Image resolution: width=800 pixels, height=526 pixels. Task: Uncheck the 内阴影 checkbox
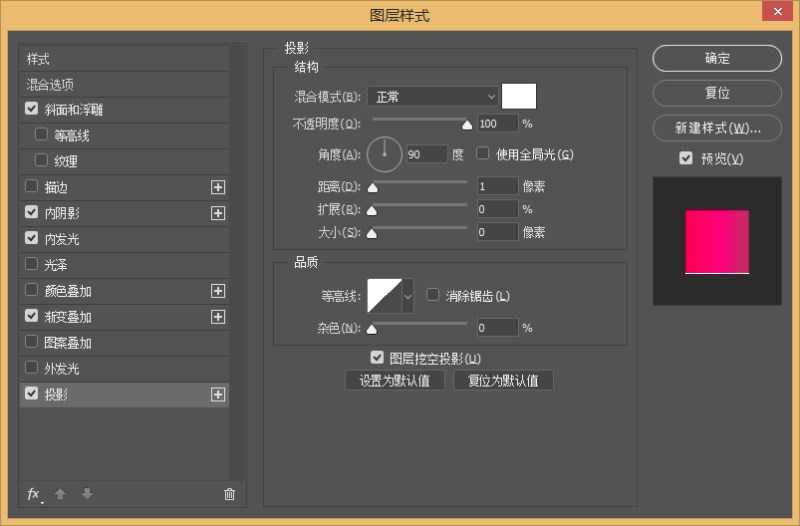pyautogui.click(x=31, y=212)
